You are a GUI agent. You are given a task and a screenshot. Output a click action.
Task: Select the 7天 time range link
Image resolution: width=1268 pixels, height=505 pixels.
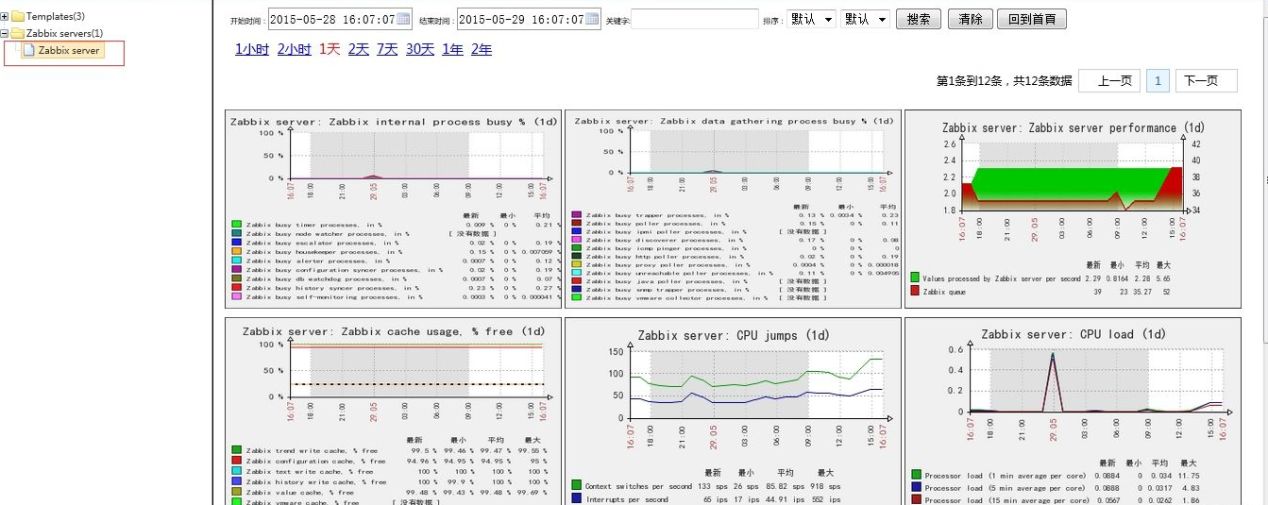pos(388,49)
